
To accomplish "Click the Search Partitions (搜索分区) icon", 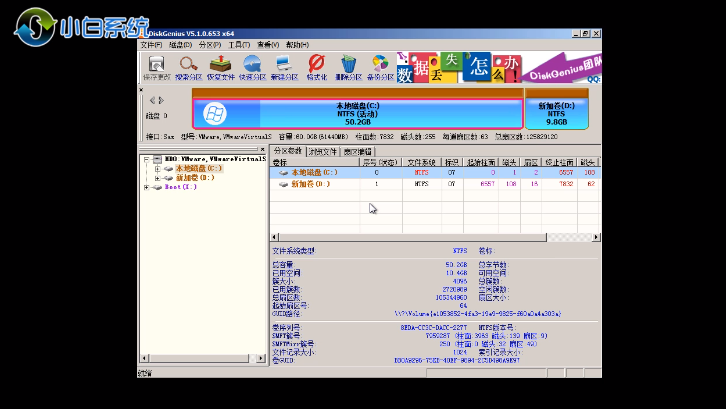I will tap(188, 68).
